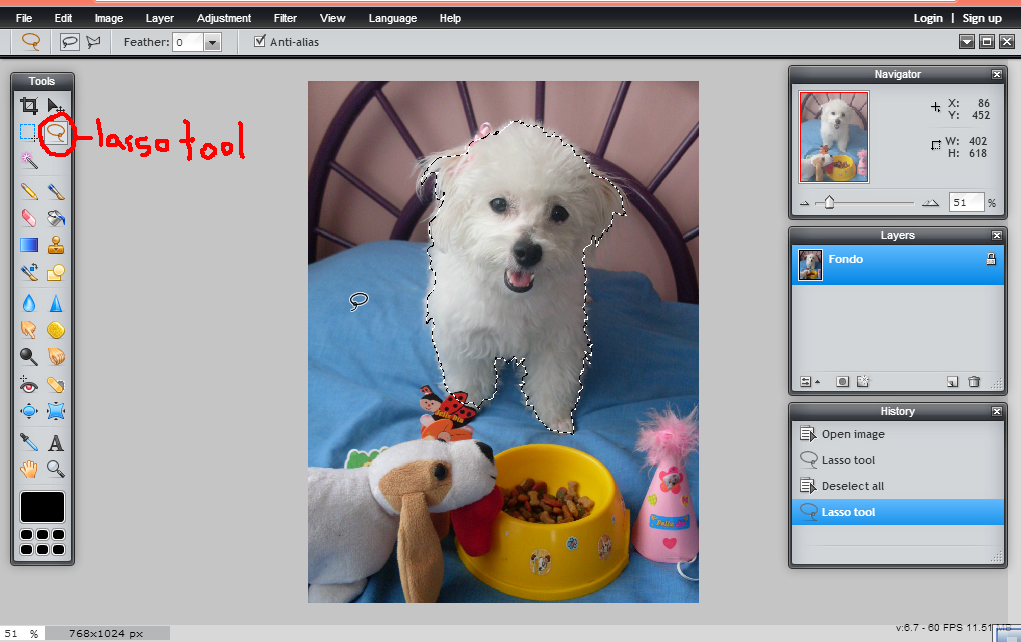This screenshot has width=1021, height=642.
Task: Select the Brush tool
Action: pyautogui.click(x=56, y=191)
